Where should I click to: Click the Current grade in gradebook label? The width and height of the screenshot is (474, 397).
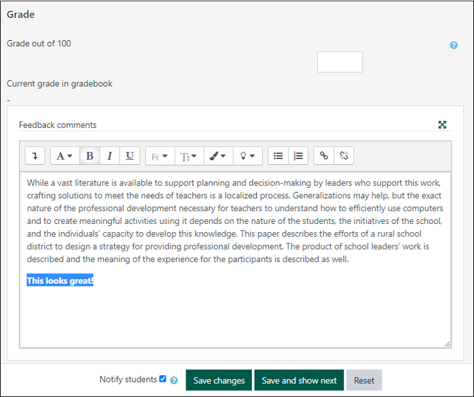[60, 84]
